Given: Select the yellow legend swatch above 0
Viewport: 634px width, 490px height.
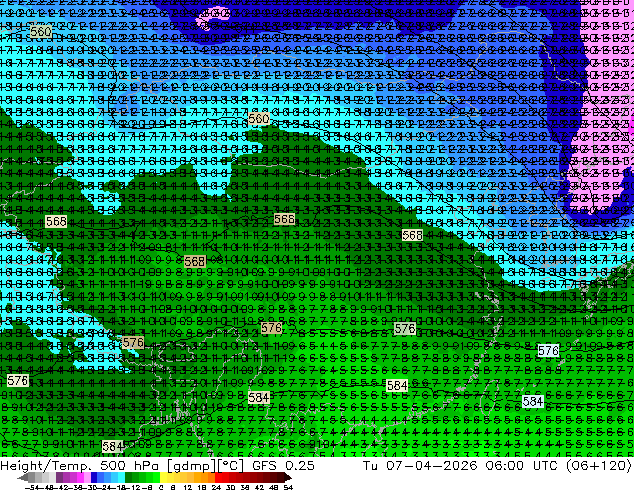Looking at the screenshot, I should [163, 477].
